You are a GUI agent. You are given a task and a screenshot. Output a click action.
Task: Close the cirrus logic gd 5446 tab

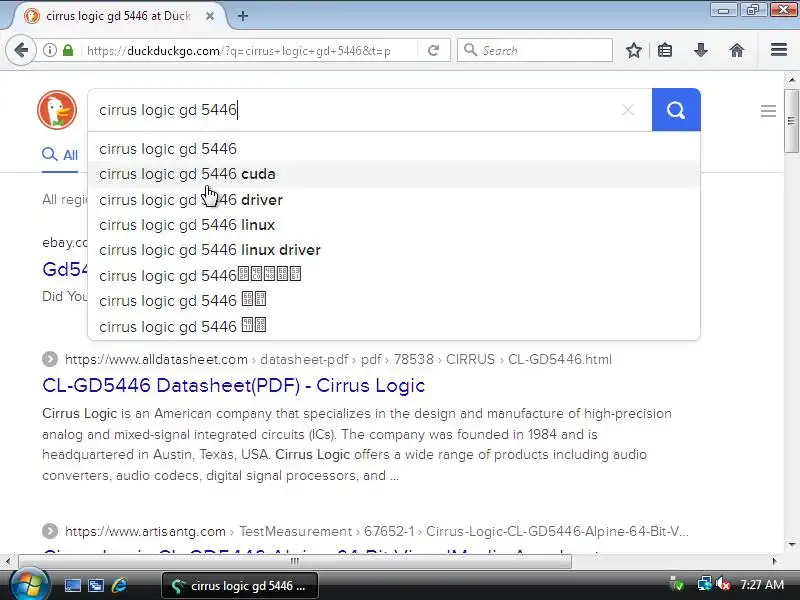(x=210, y=16)
